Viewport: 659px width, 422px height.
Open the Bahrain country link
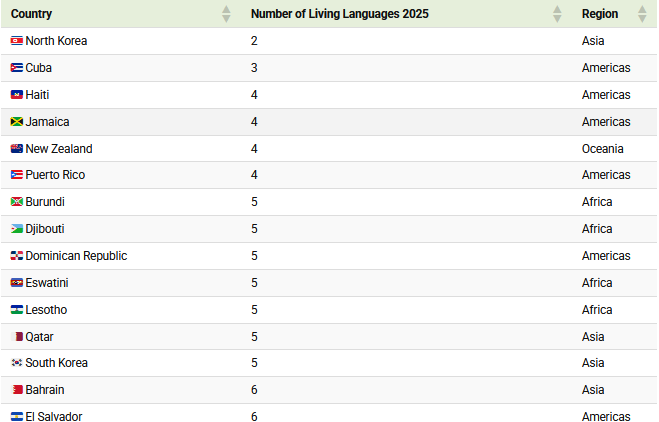tap(45, 390)
